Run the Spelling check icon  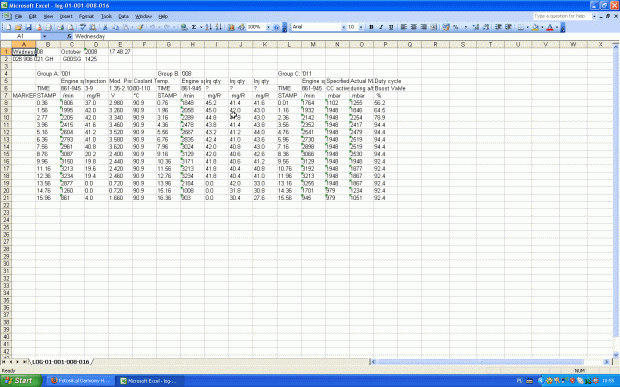click(x=83, y=27)
